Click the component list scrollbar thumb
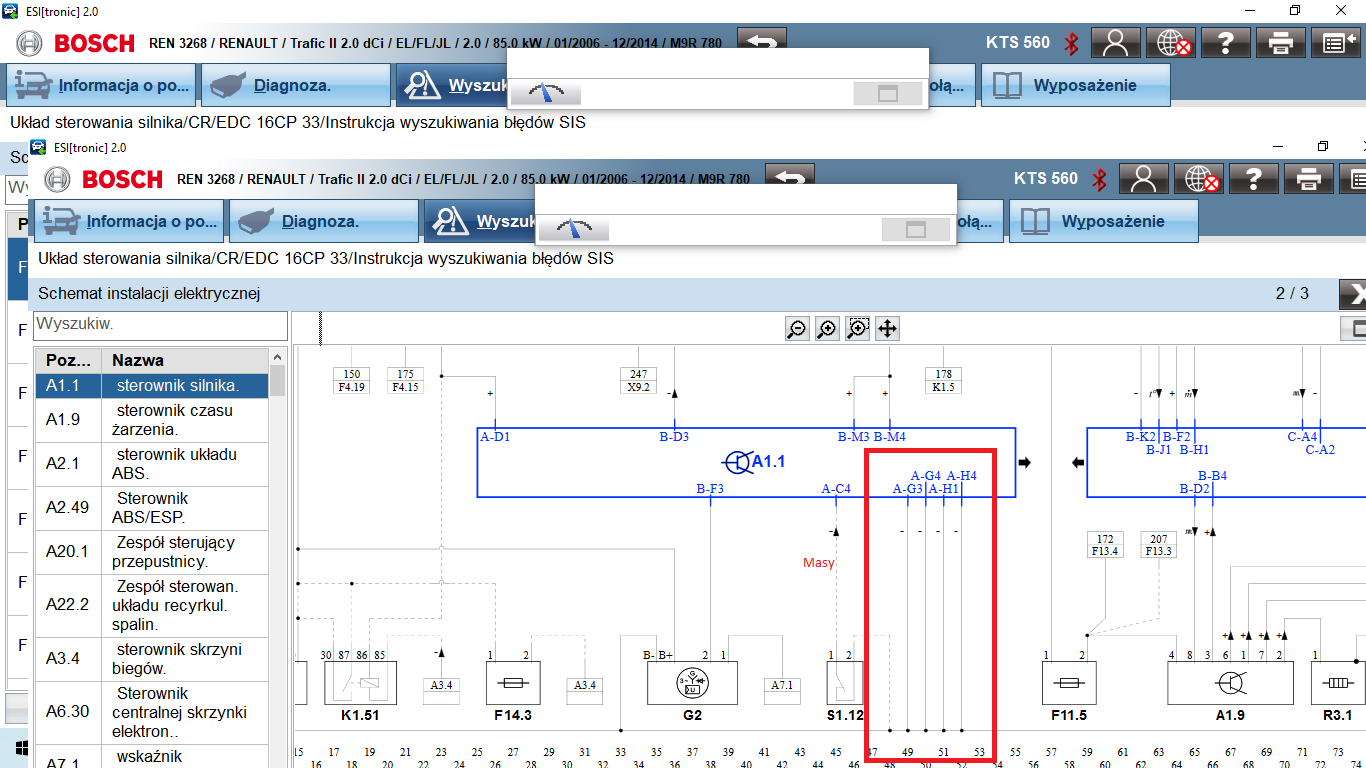The width and height of the screenshot is (1366, 768). pyautogui.click(x=278, y=381)
